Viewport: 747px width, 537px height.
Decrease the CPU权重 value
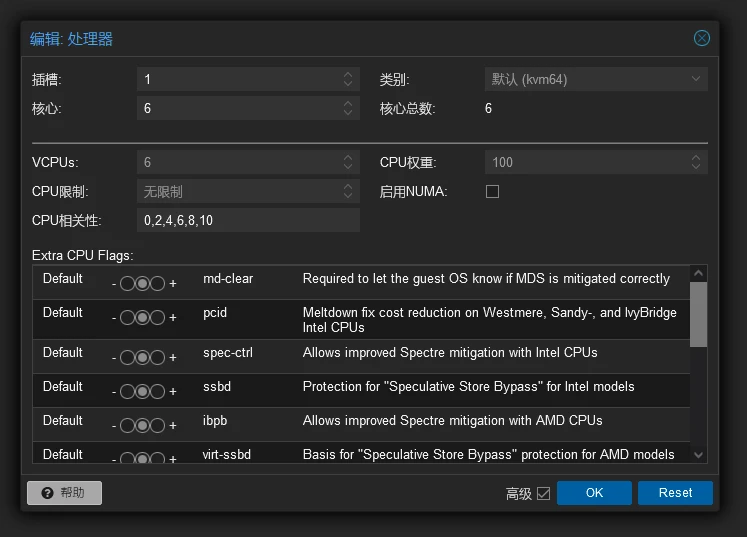[x=696, y=167]
